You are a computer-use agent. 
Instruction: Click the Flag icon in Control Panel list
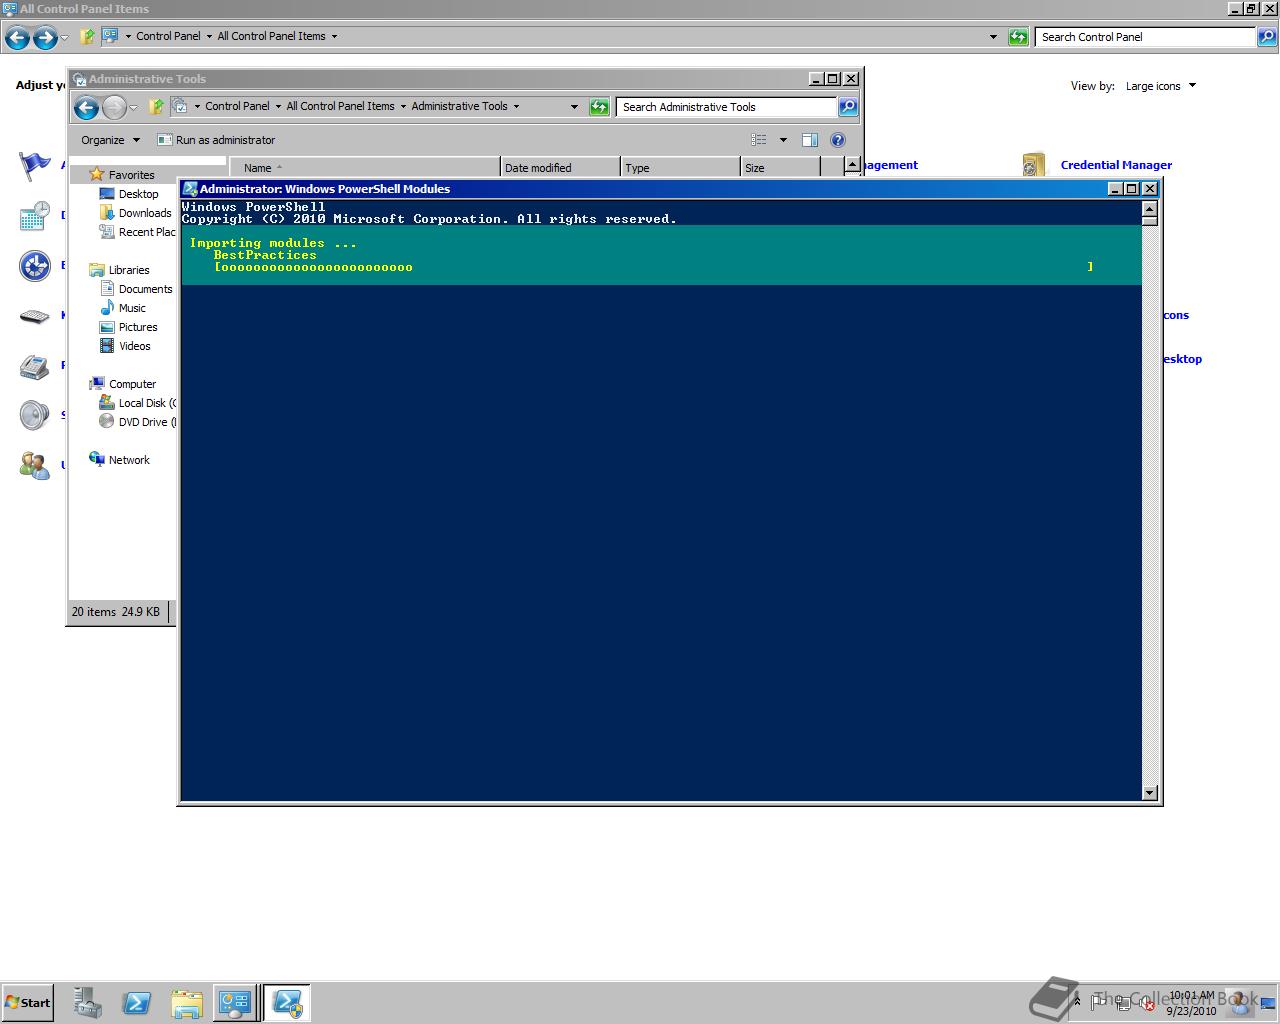pos(34,165)
